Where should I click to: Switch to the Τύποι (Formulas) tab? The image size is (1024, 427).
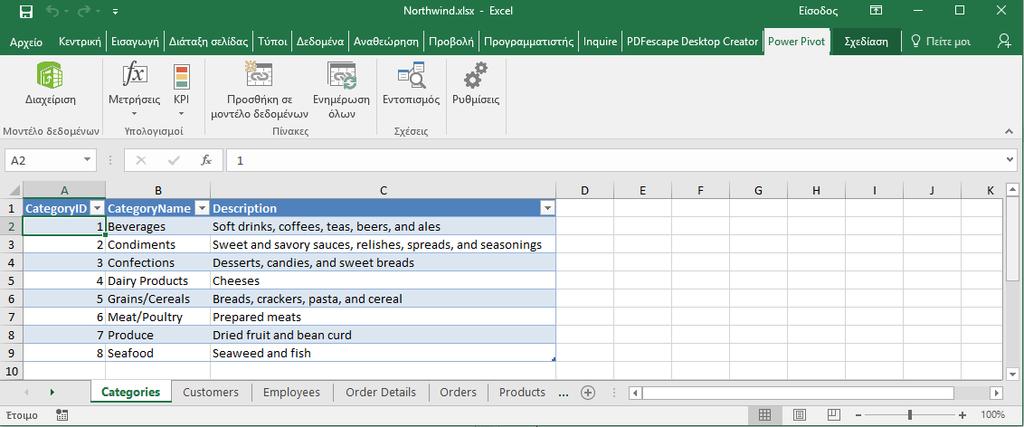(272, 41)
